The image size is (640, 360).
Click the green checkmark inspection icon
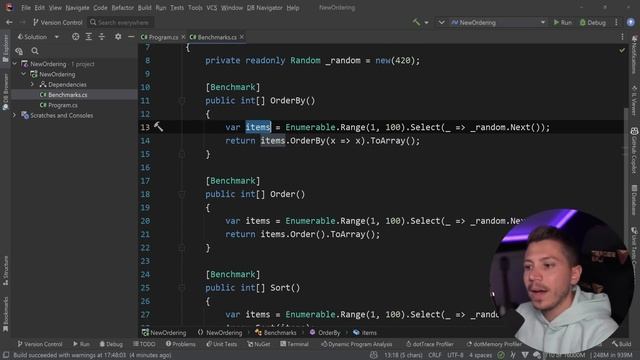pos(622,50)
